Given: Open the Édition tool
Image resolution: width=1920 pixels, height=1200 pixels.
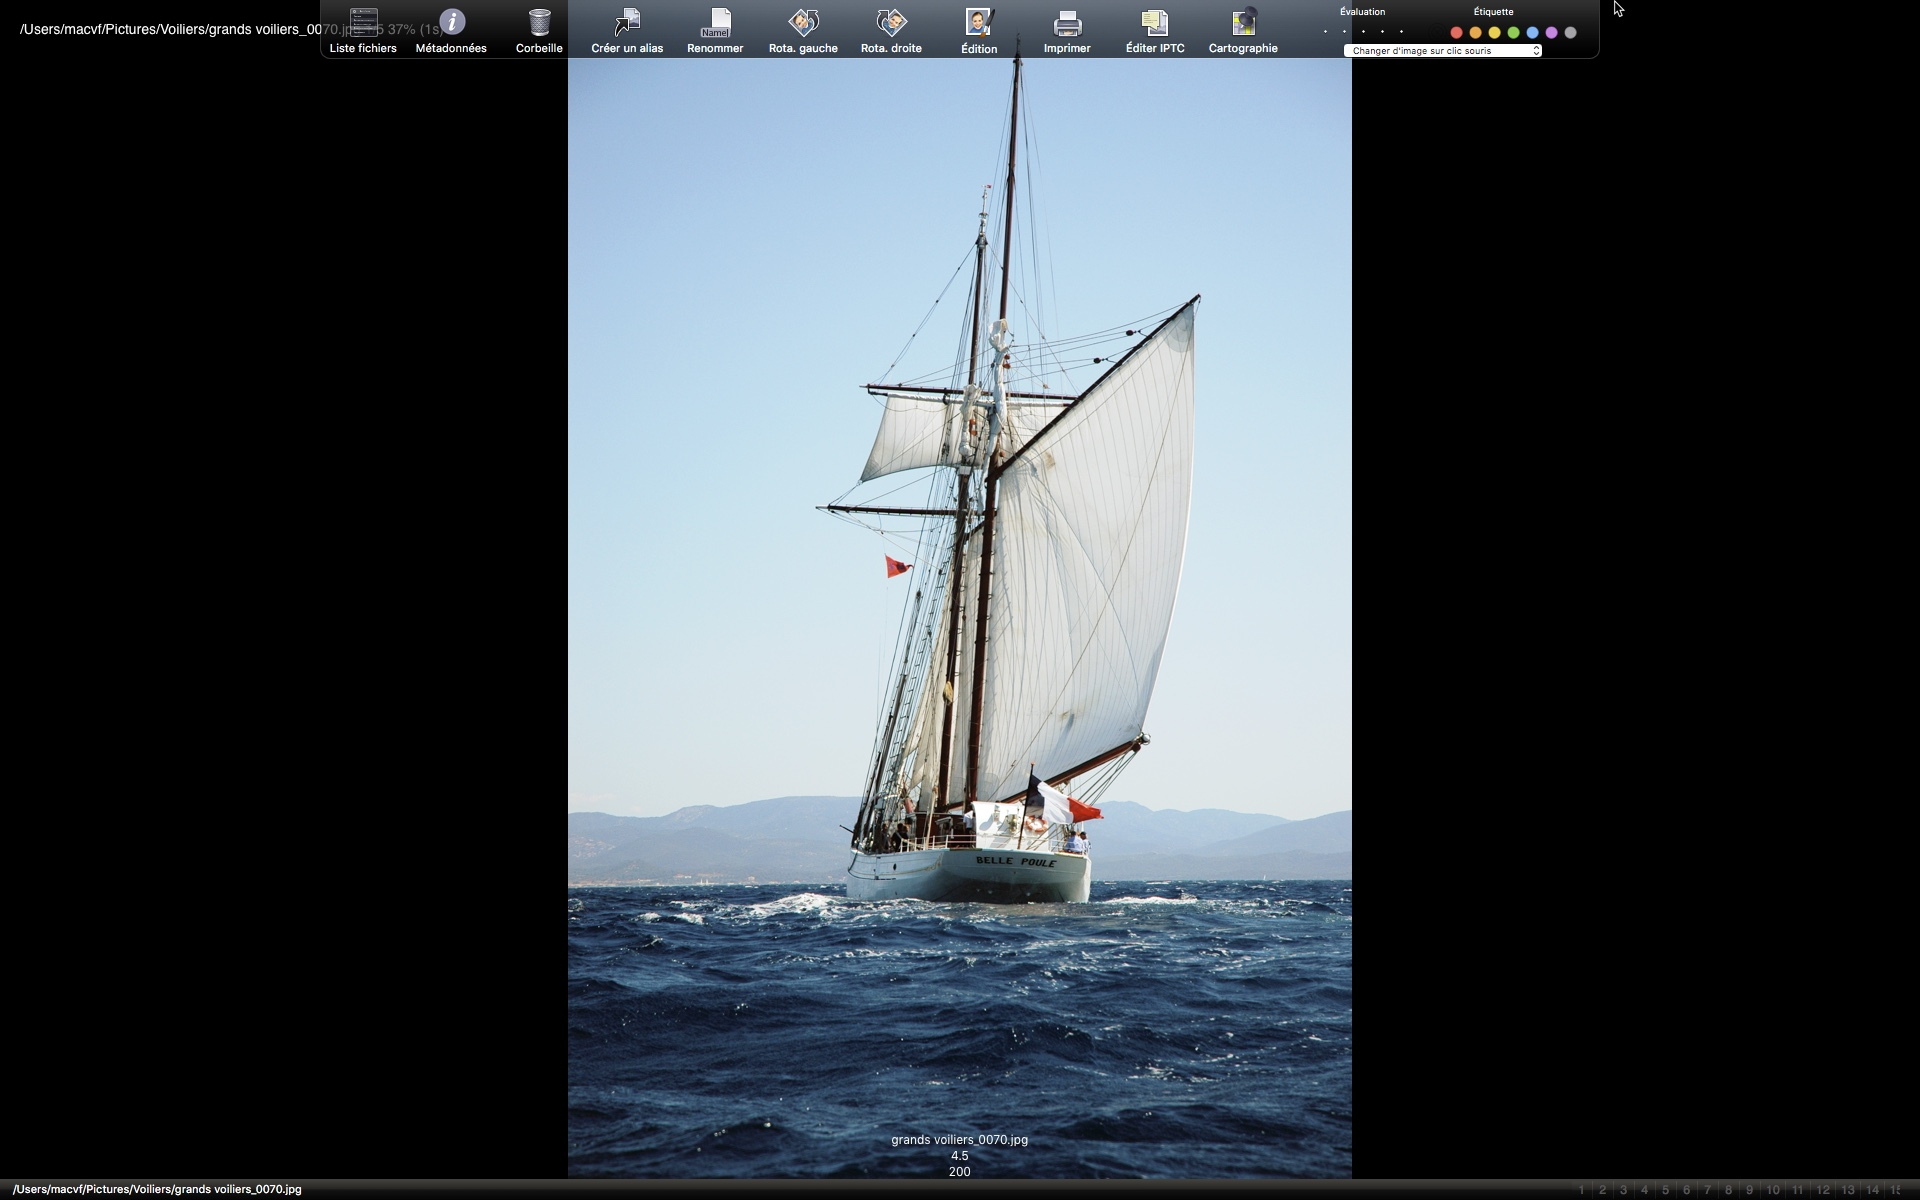Looking at the screenshot, I should click(979, 30).
